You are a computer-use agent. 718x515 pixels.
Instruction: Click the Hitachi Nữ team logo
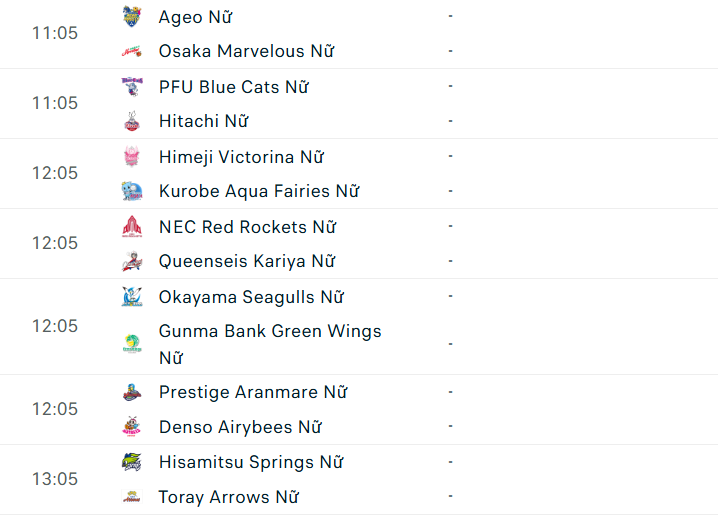click(x=132, y=121)
